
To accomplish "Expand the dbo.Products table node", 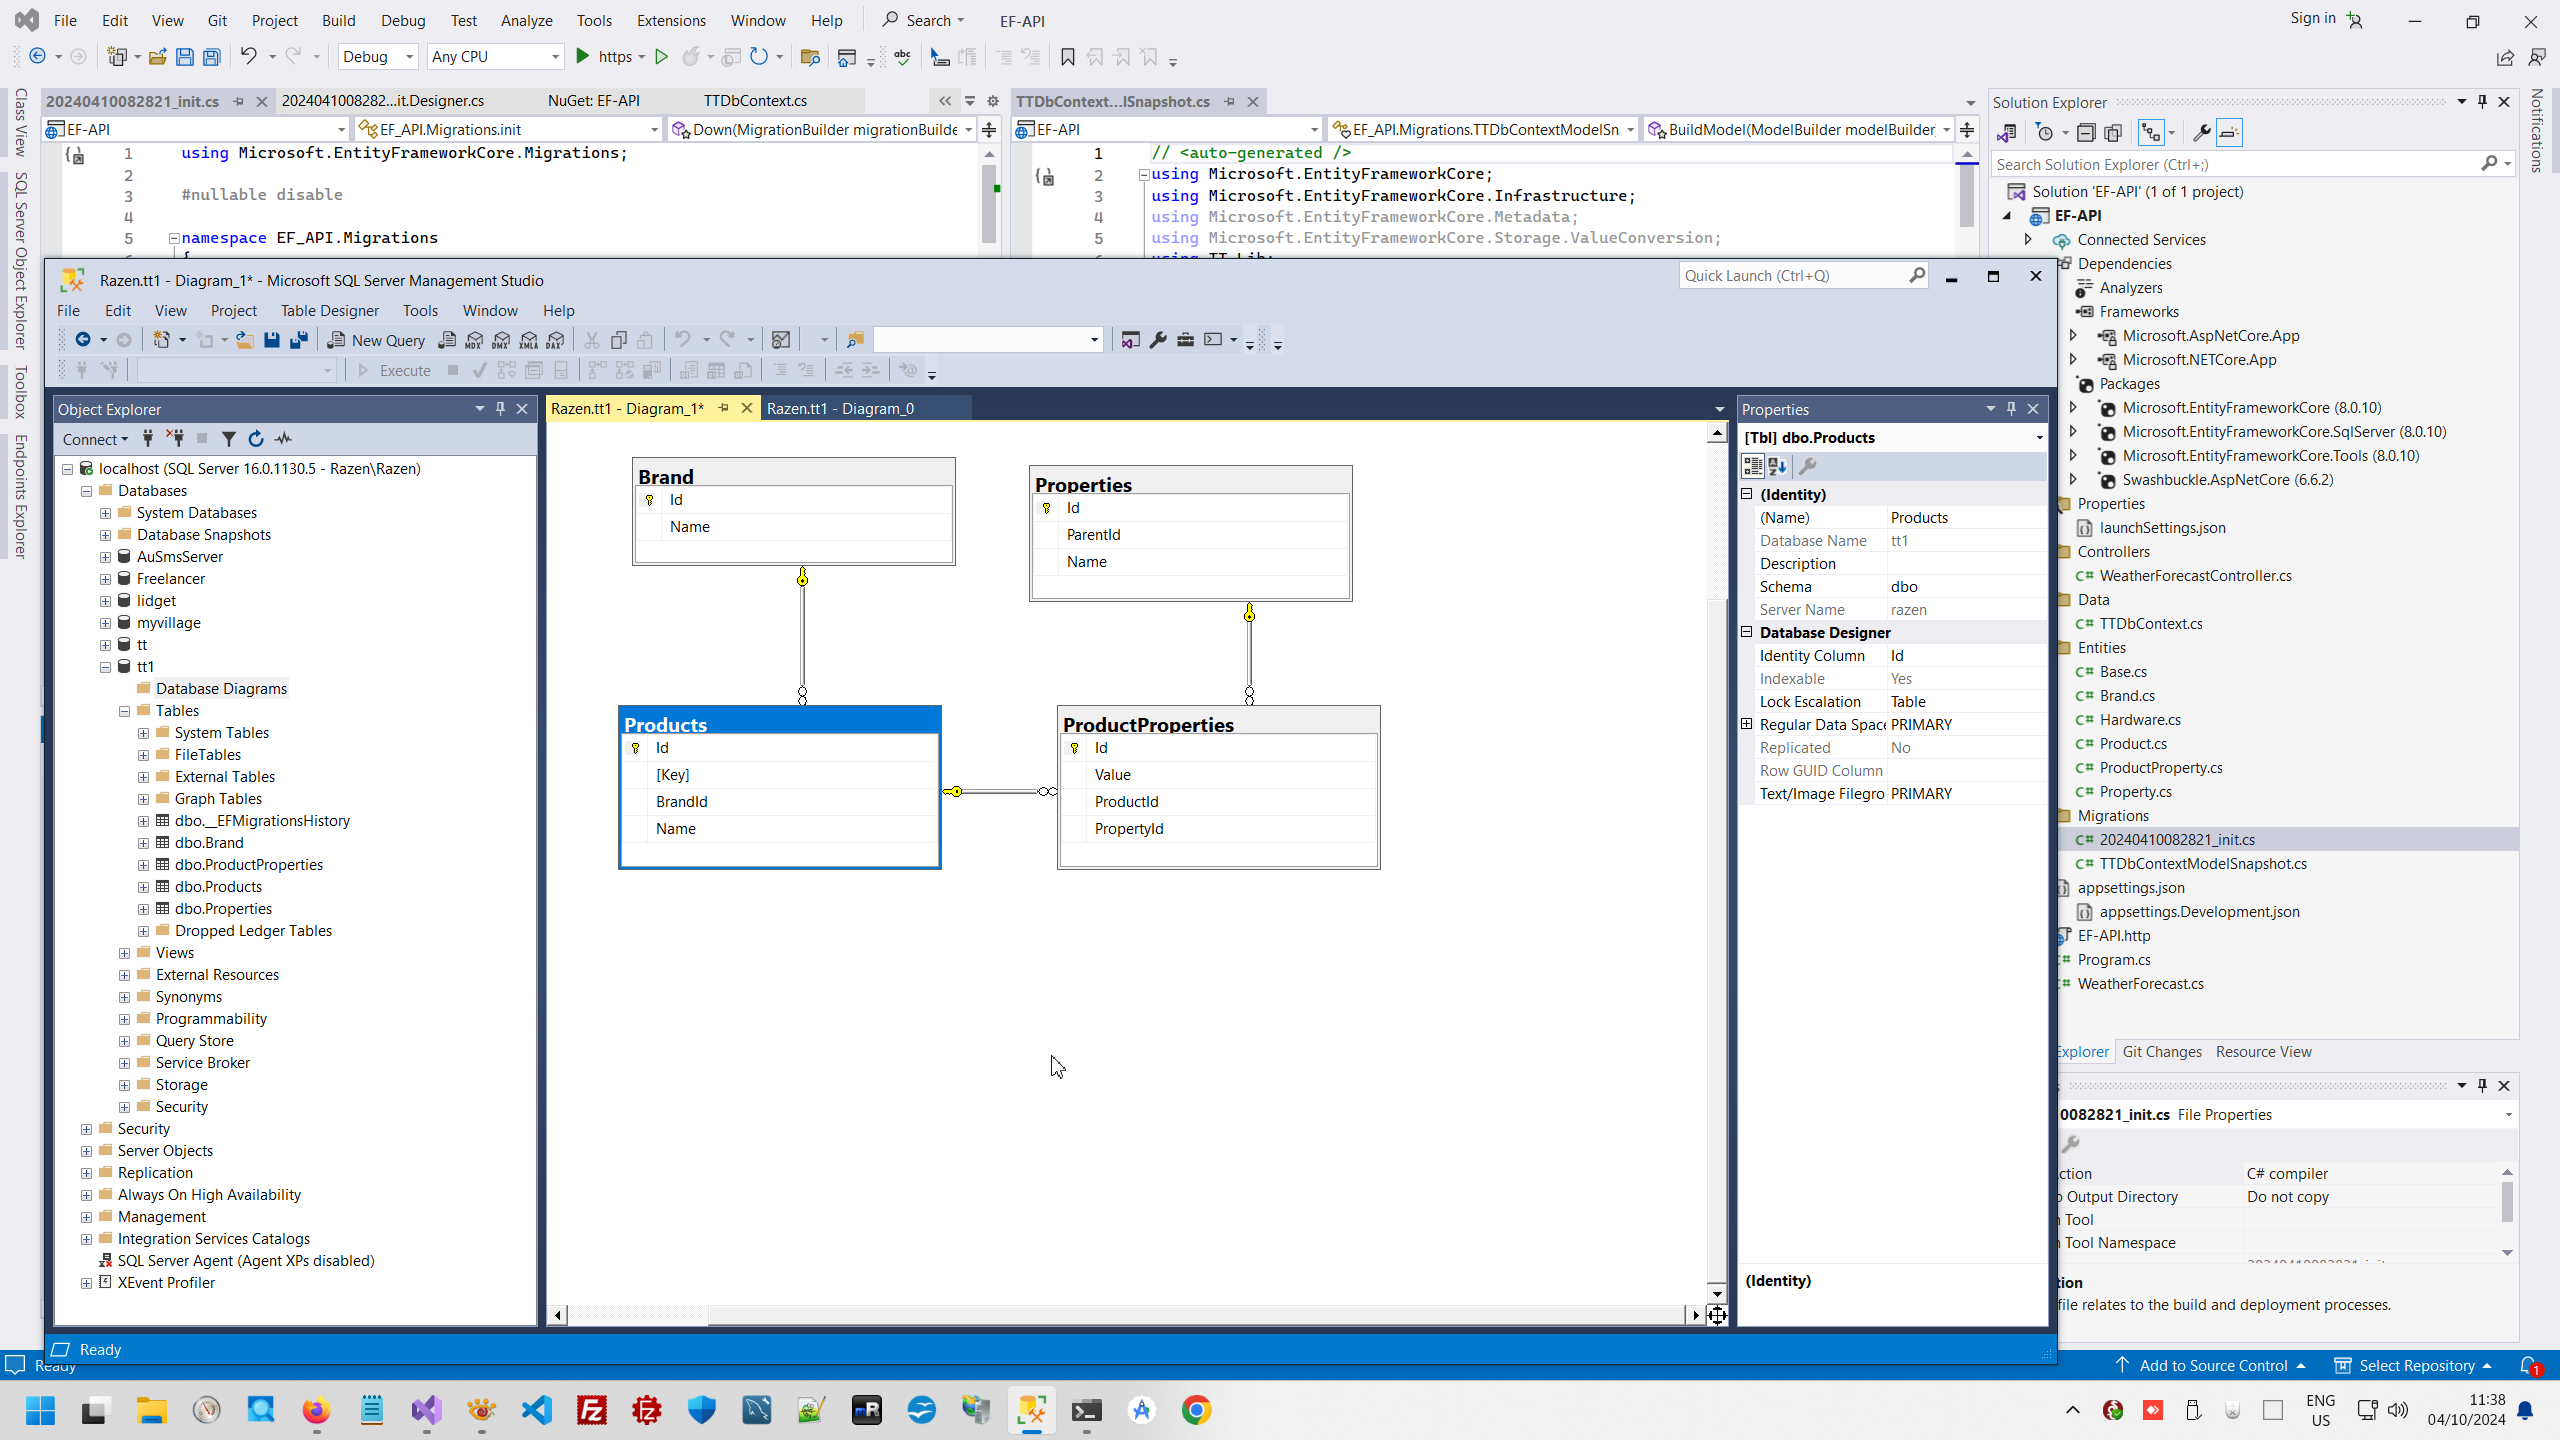I will (144, 887).
